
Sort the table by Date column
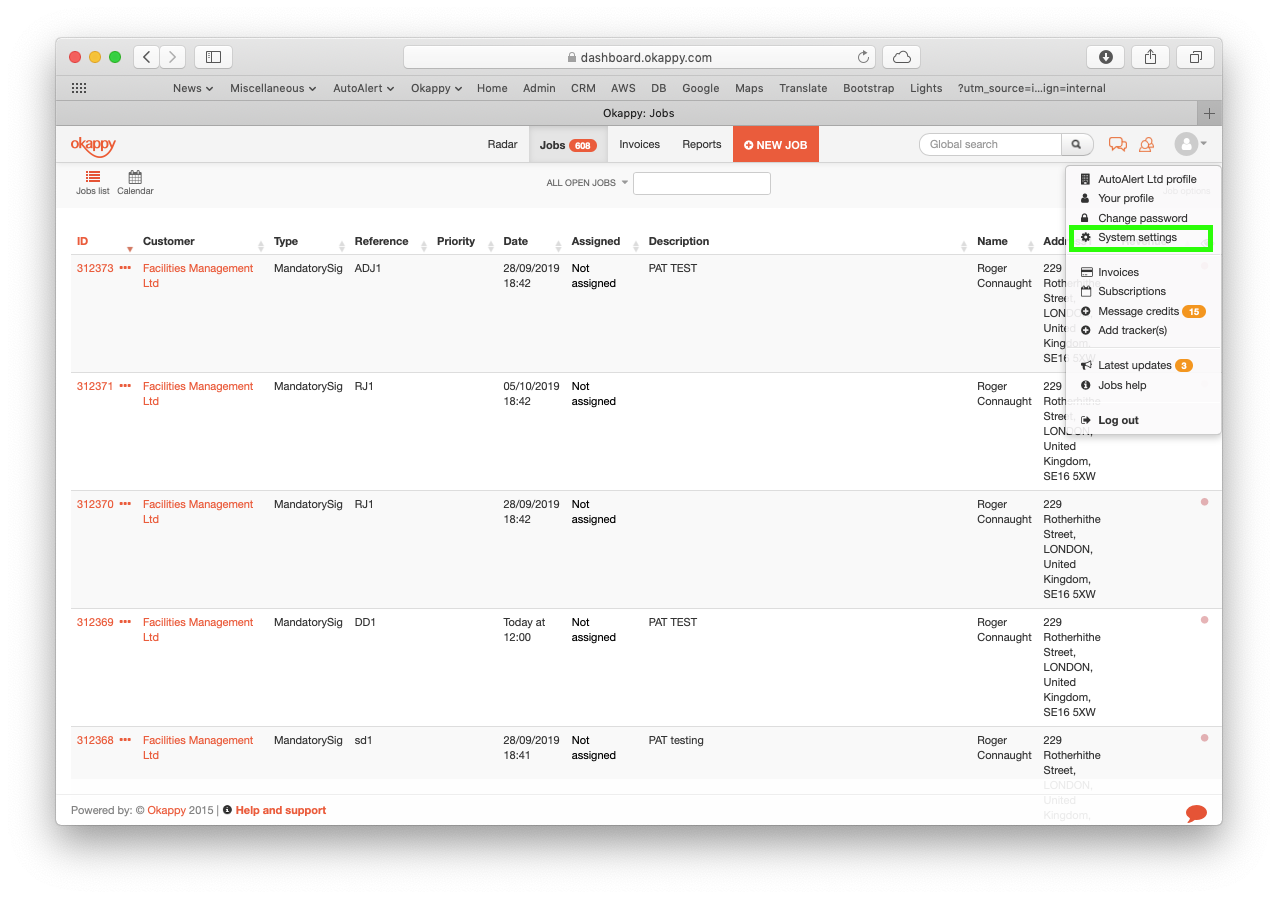pos(515,241)
